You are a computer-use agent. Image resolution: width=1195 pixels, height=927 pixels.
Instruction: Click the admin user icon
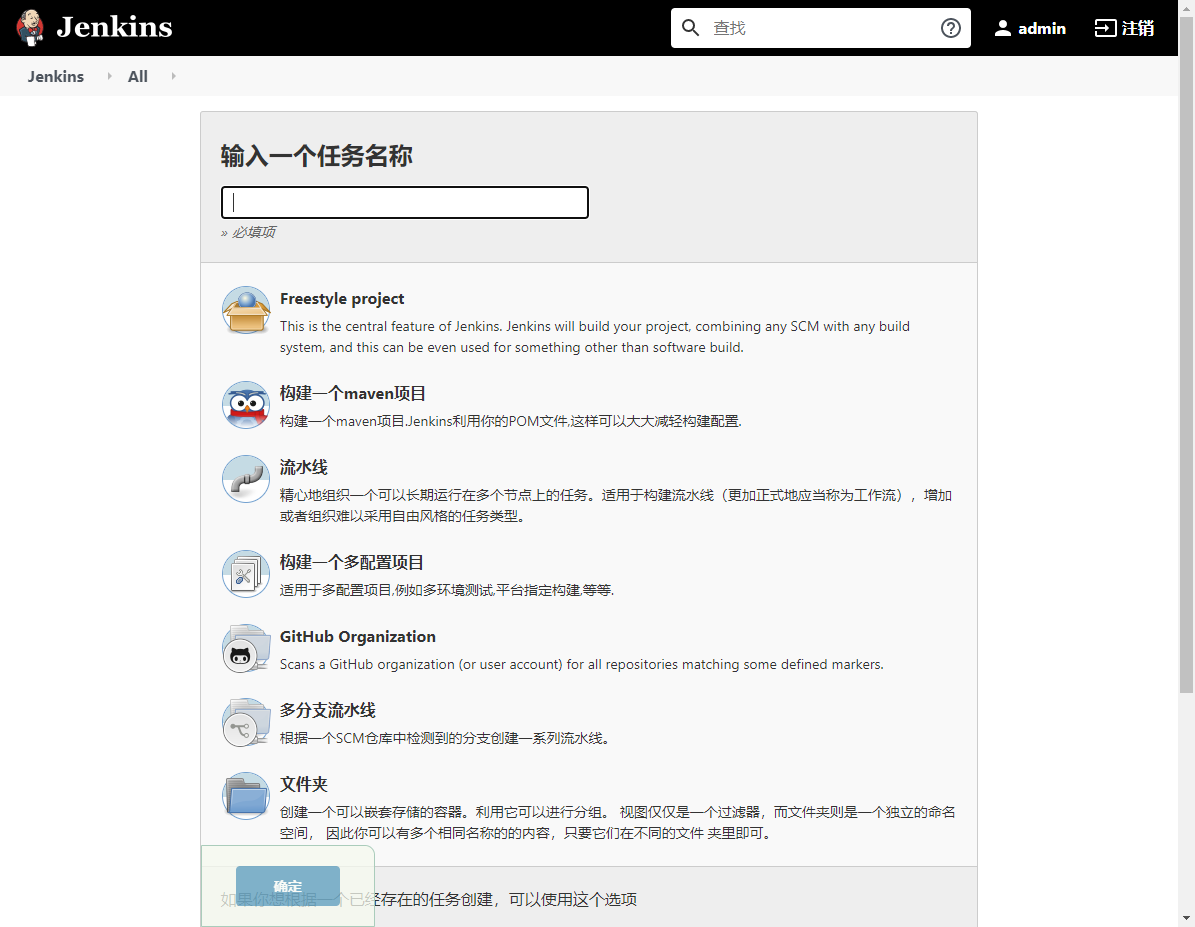coord(1002,27)
